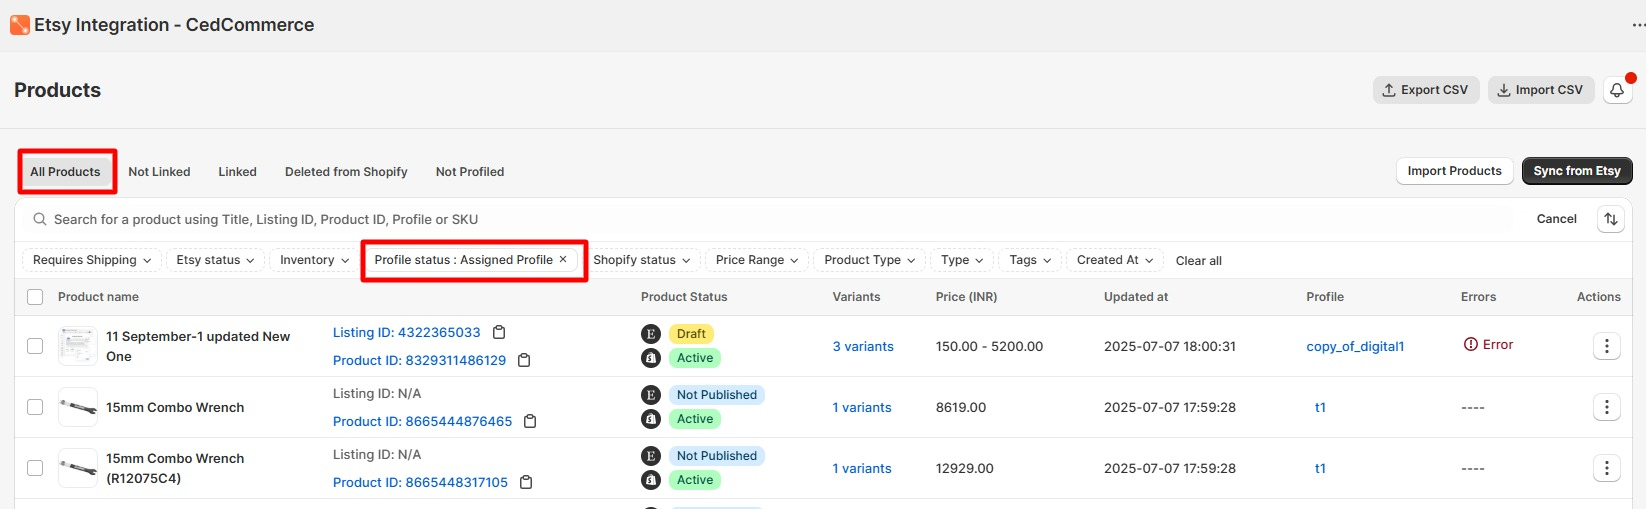The height and width of the screenshot is (509, 1646).
Task: Click Sync from Etsy button
Action: (1577, 171)
